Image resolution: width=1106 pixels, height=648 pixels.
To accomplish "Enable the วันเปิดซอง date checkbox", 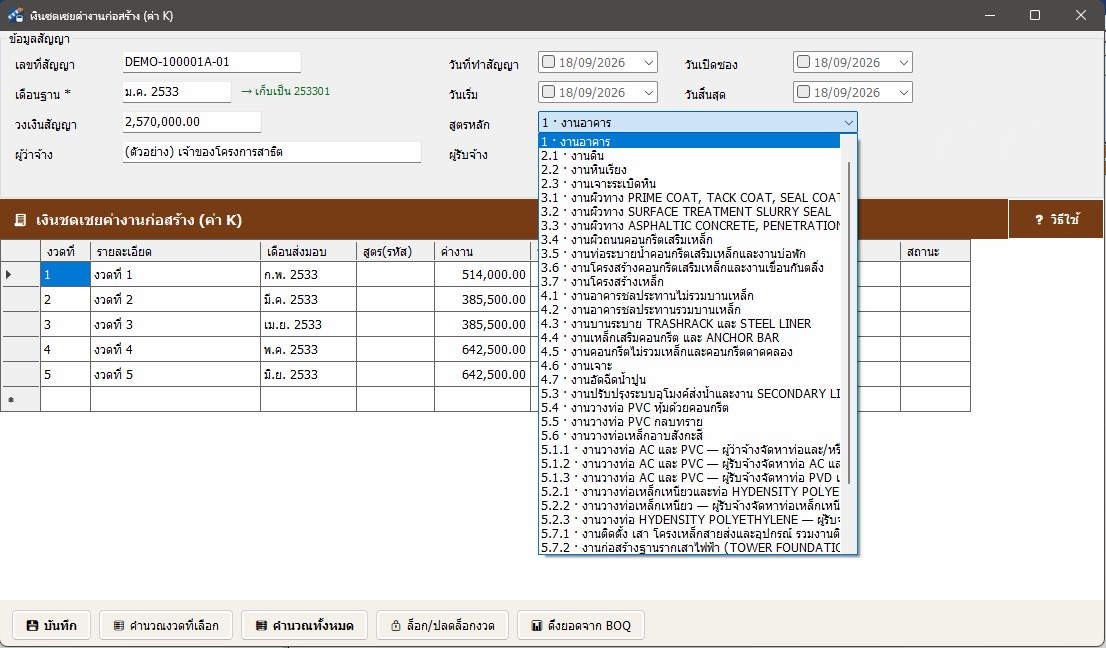I will pos(803,62).
